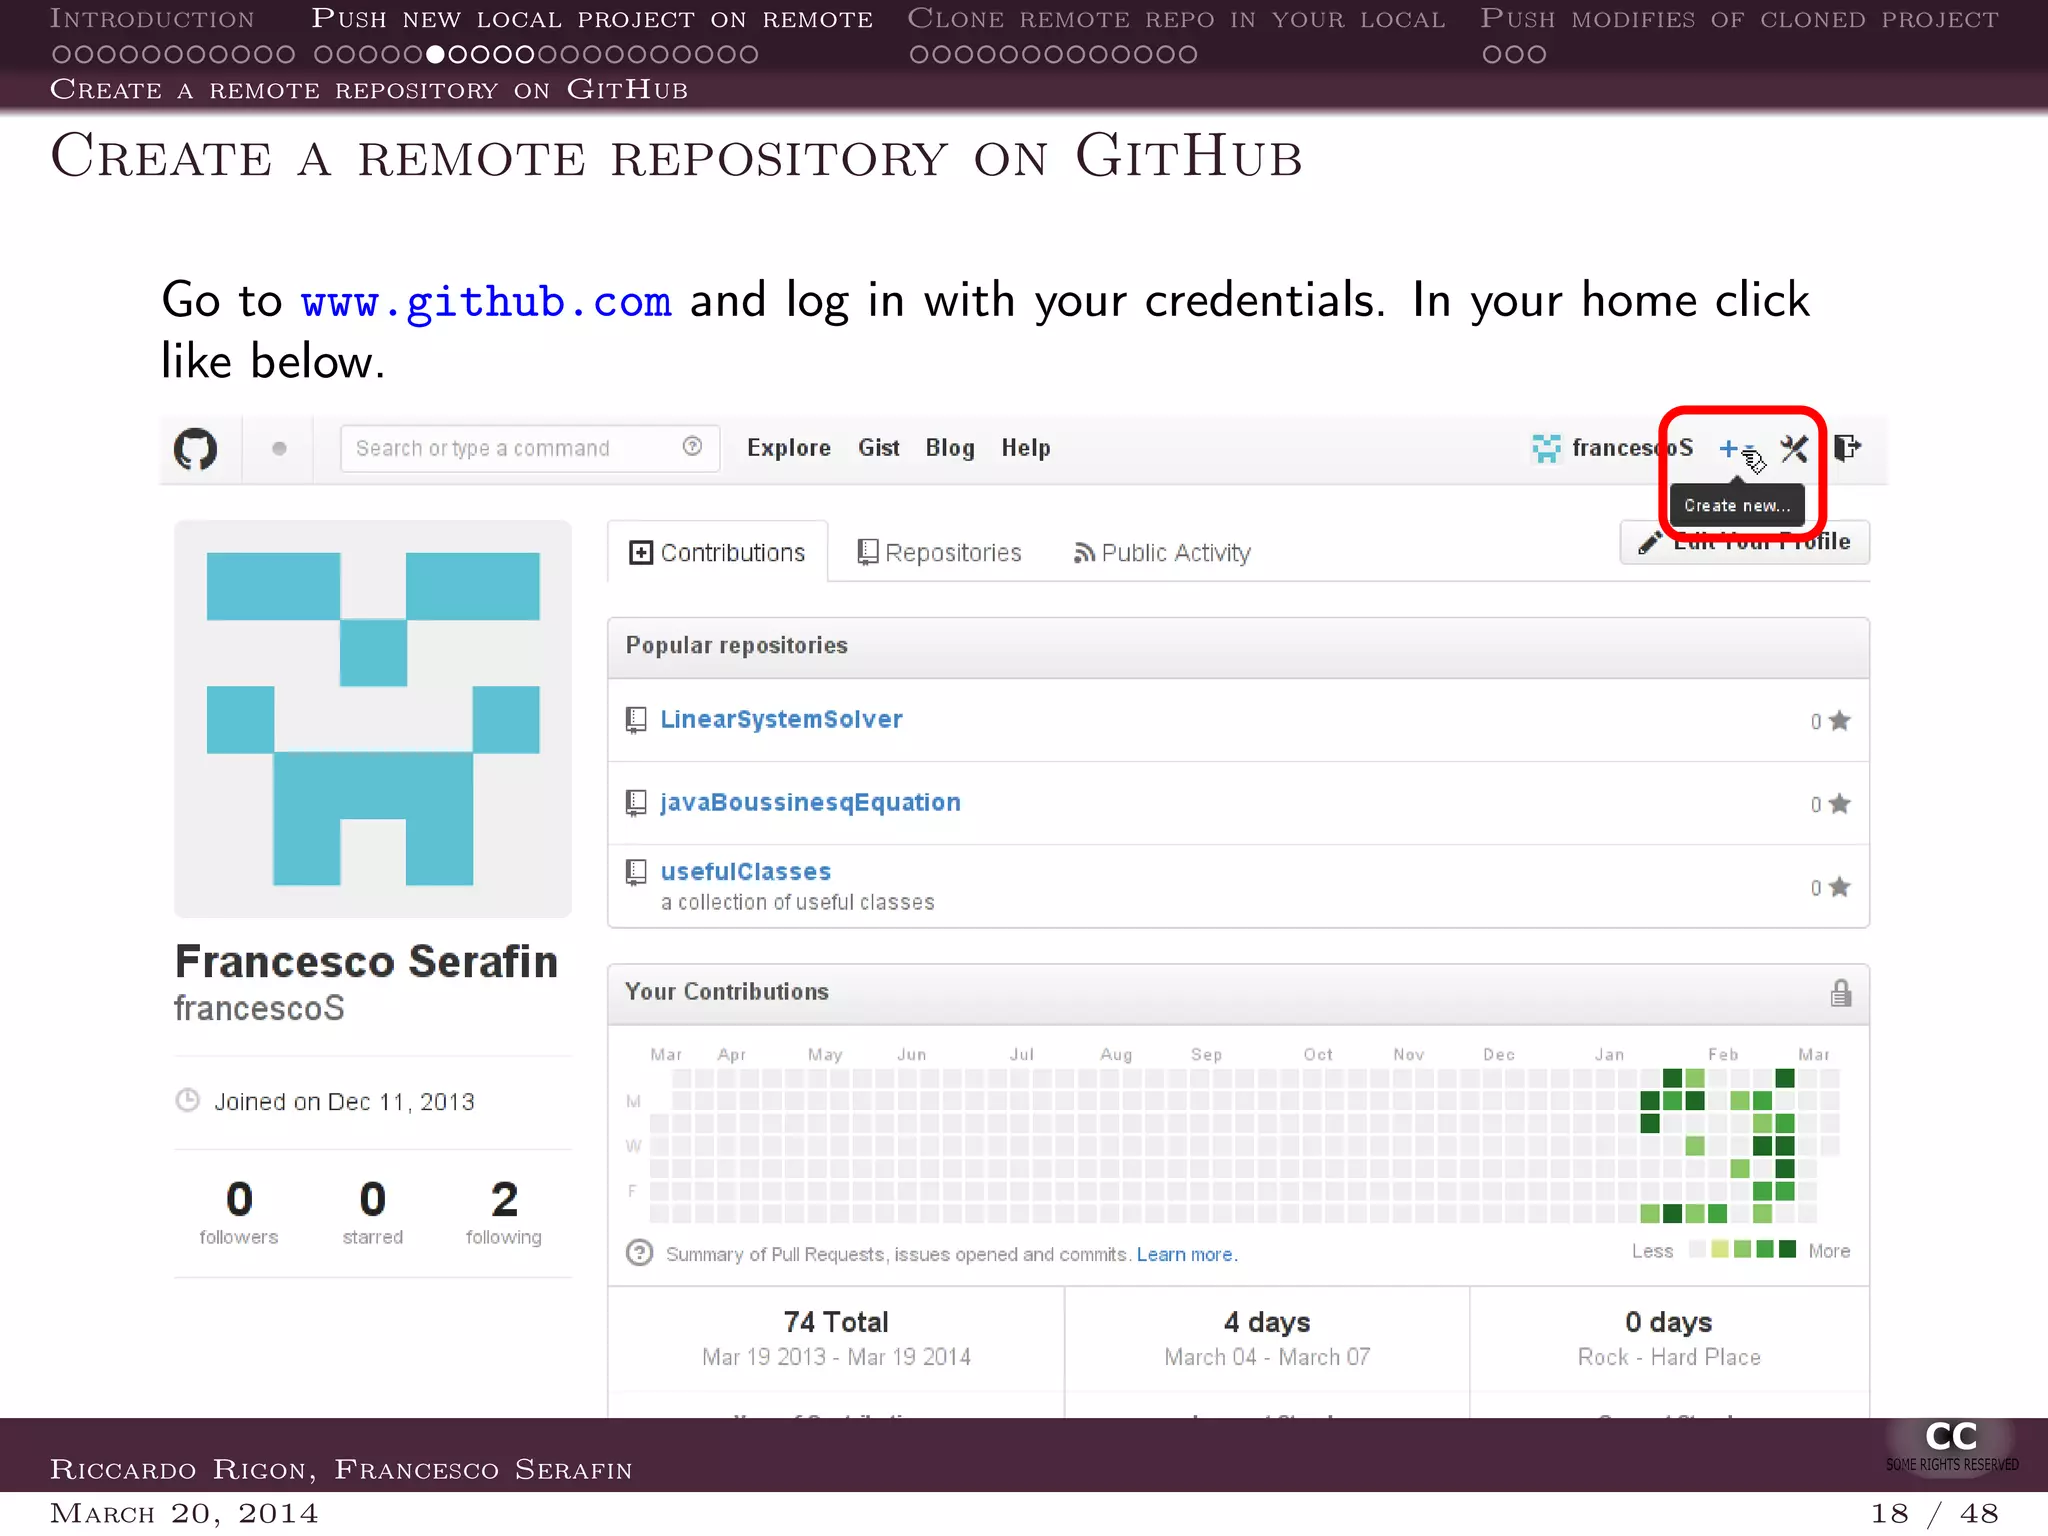Follow the Learn more link

point(1187,1254)
